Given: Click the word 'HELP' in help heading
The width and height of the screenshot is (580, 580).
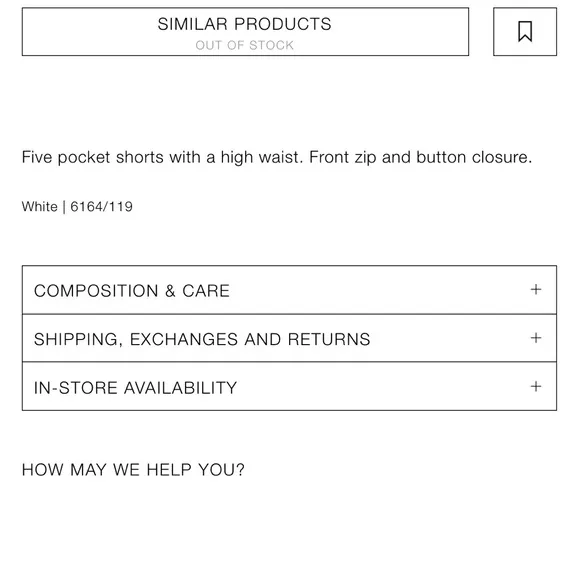Looking at the screenshot, I should [169, 470].
